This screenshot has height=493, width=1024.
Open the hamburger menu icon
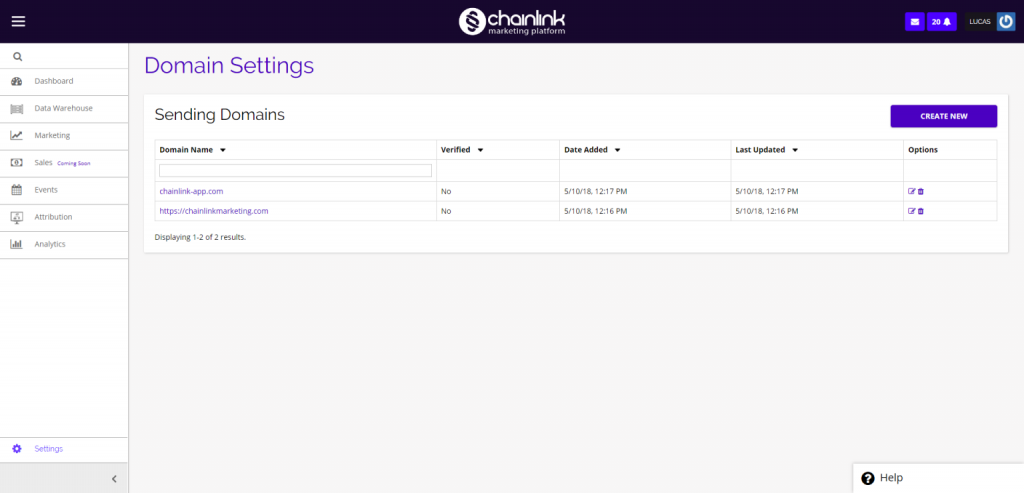[18, 22]
